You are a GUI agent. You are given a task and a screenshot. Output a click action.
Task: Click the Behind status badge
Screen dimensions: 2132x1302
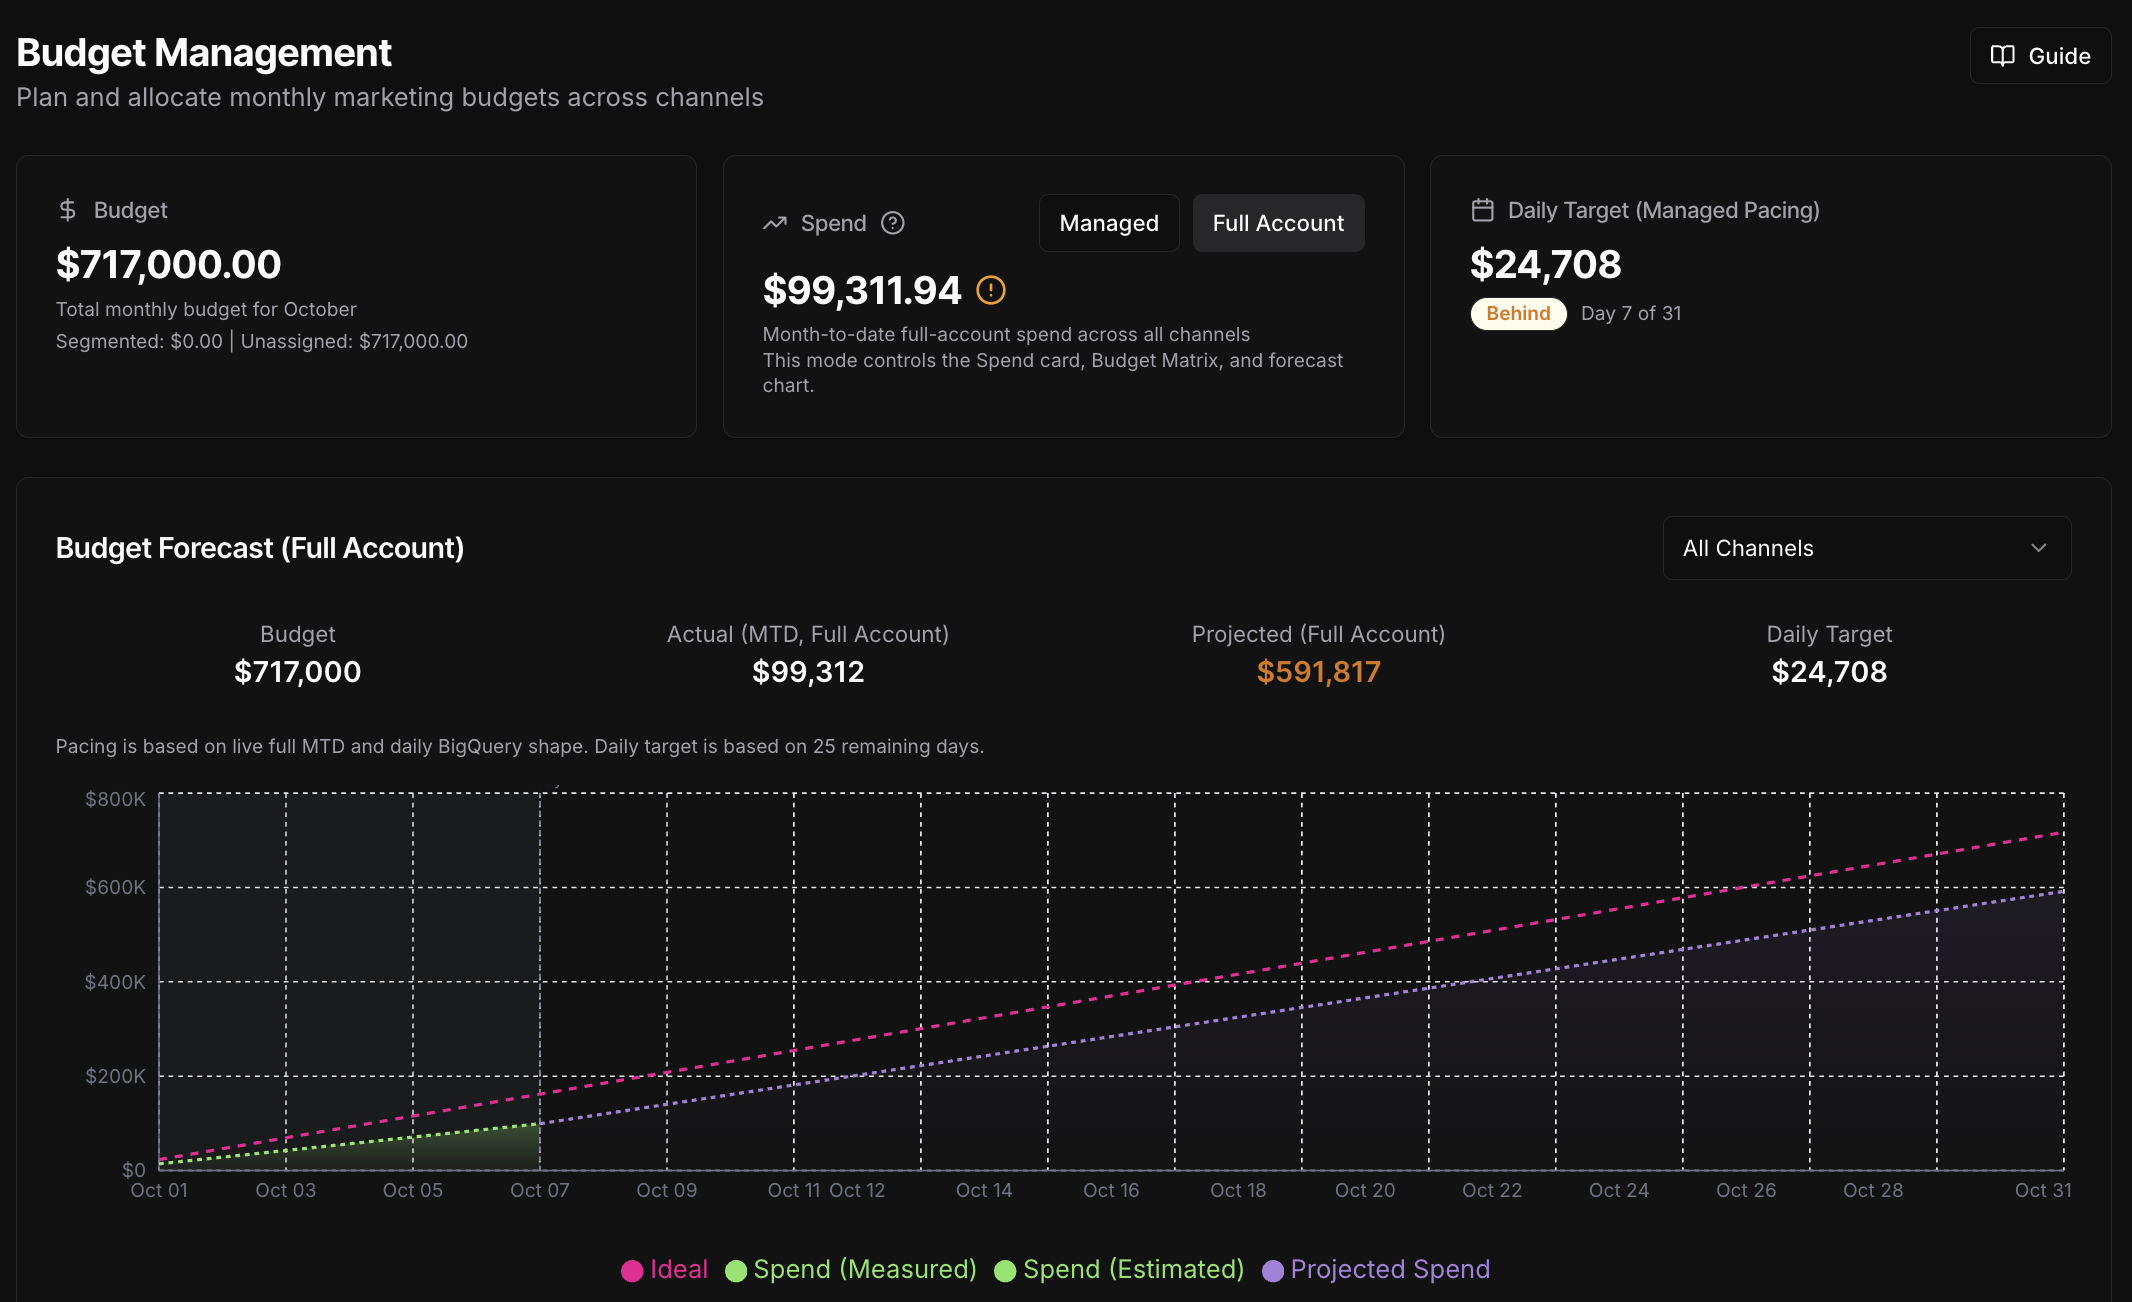pos(1518,313)
